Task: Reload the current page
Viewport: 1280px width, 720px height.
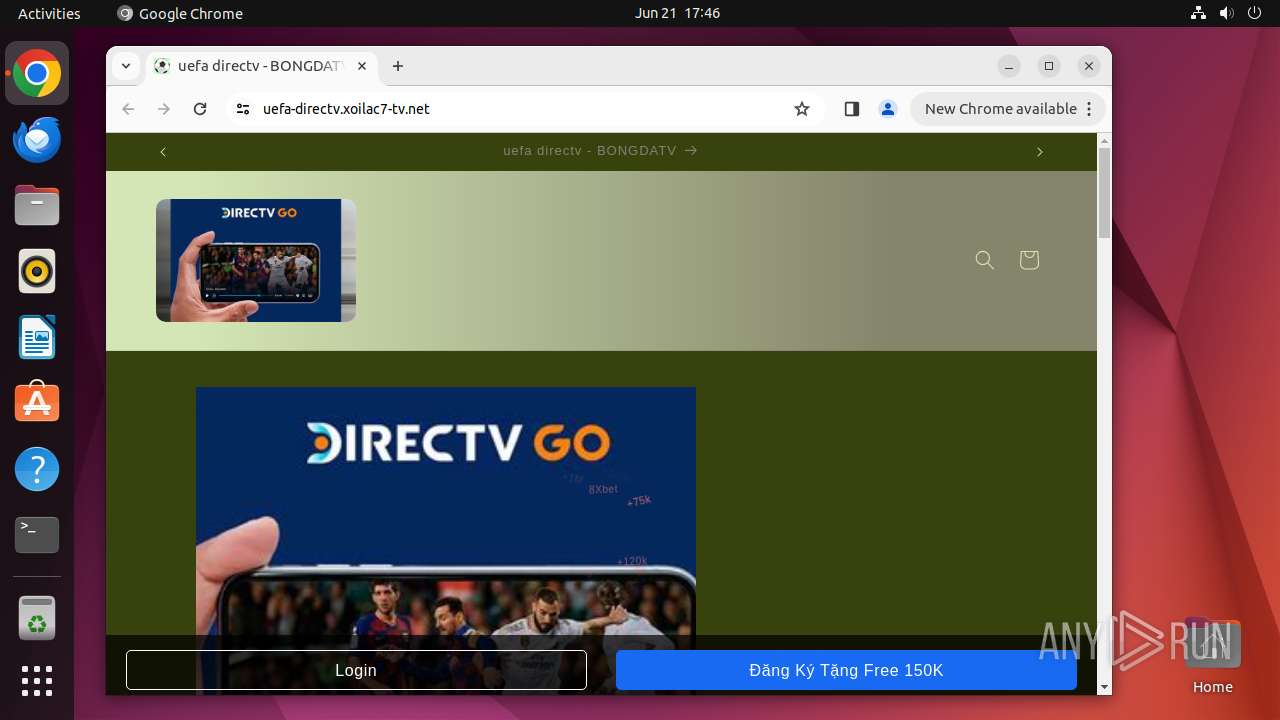Action: click(x=200, y=109)
